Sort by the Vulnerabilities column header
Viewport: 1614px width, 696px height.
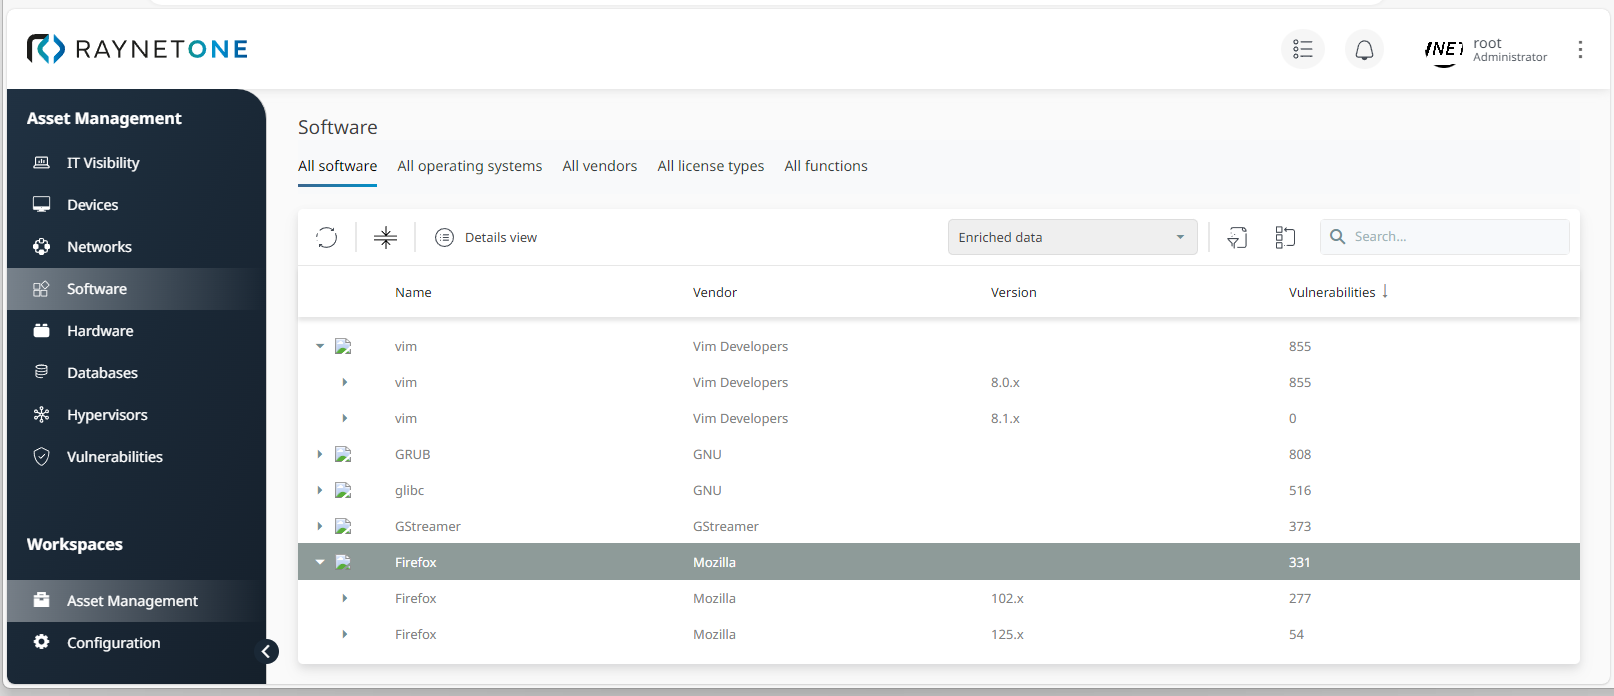(1332, 292)
